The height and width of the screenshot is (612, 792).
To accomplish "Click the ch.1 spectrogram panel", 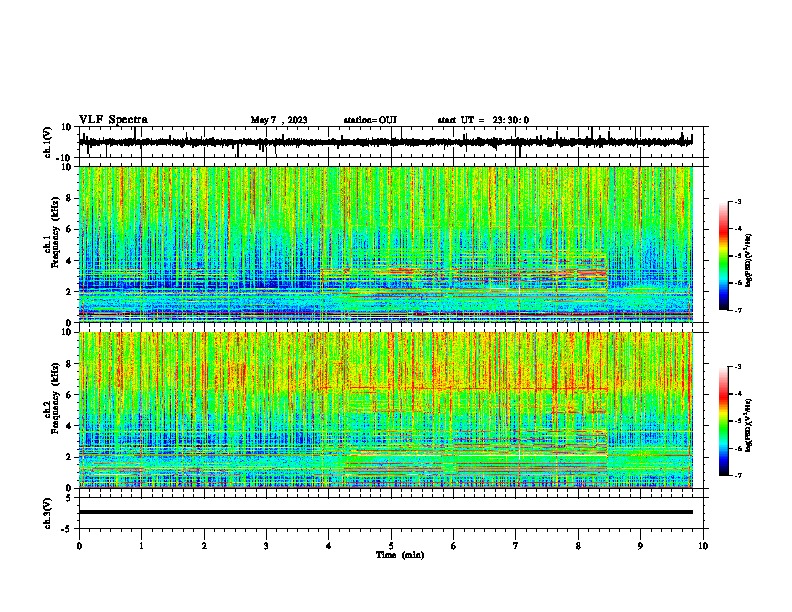I will (386, 244).
